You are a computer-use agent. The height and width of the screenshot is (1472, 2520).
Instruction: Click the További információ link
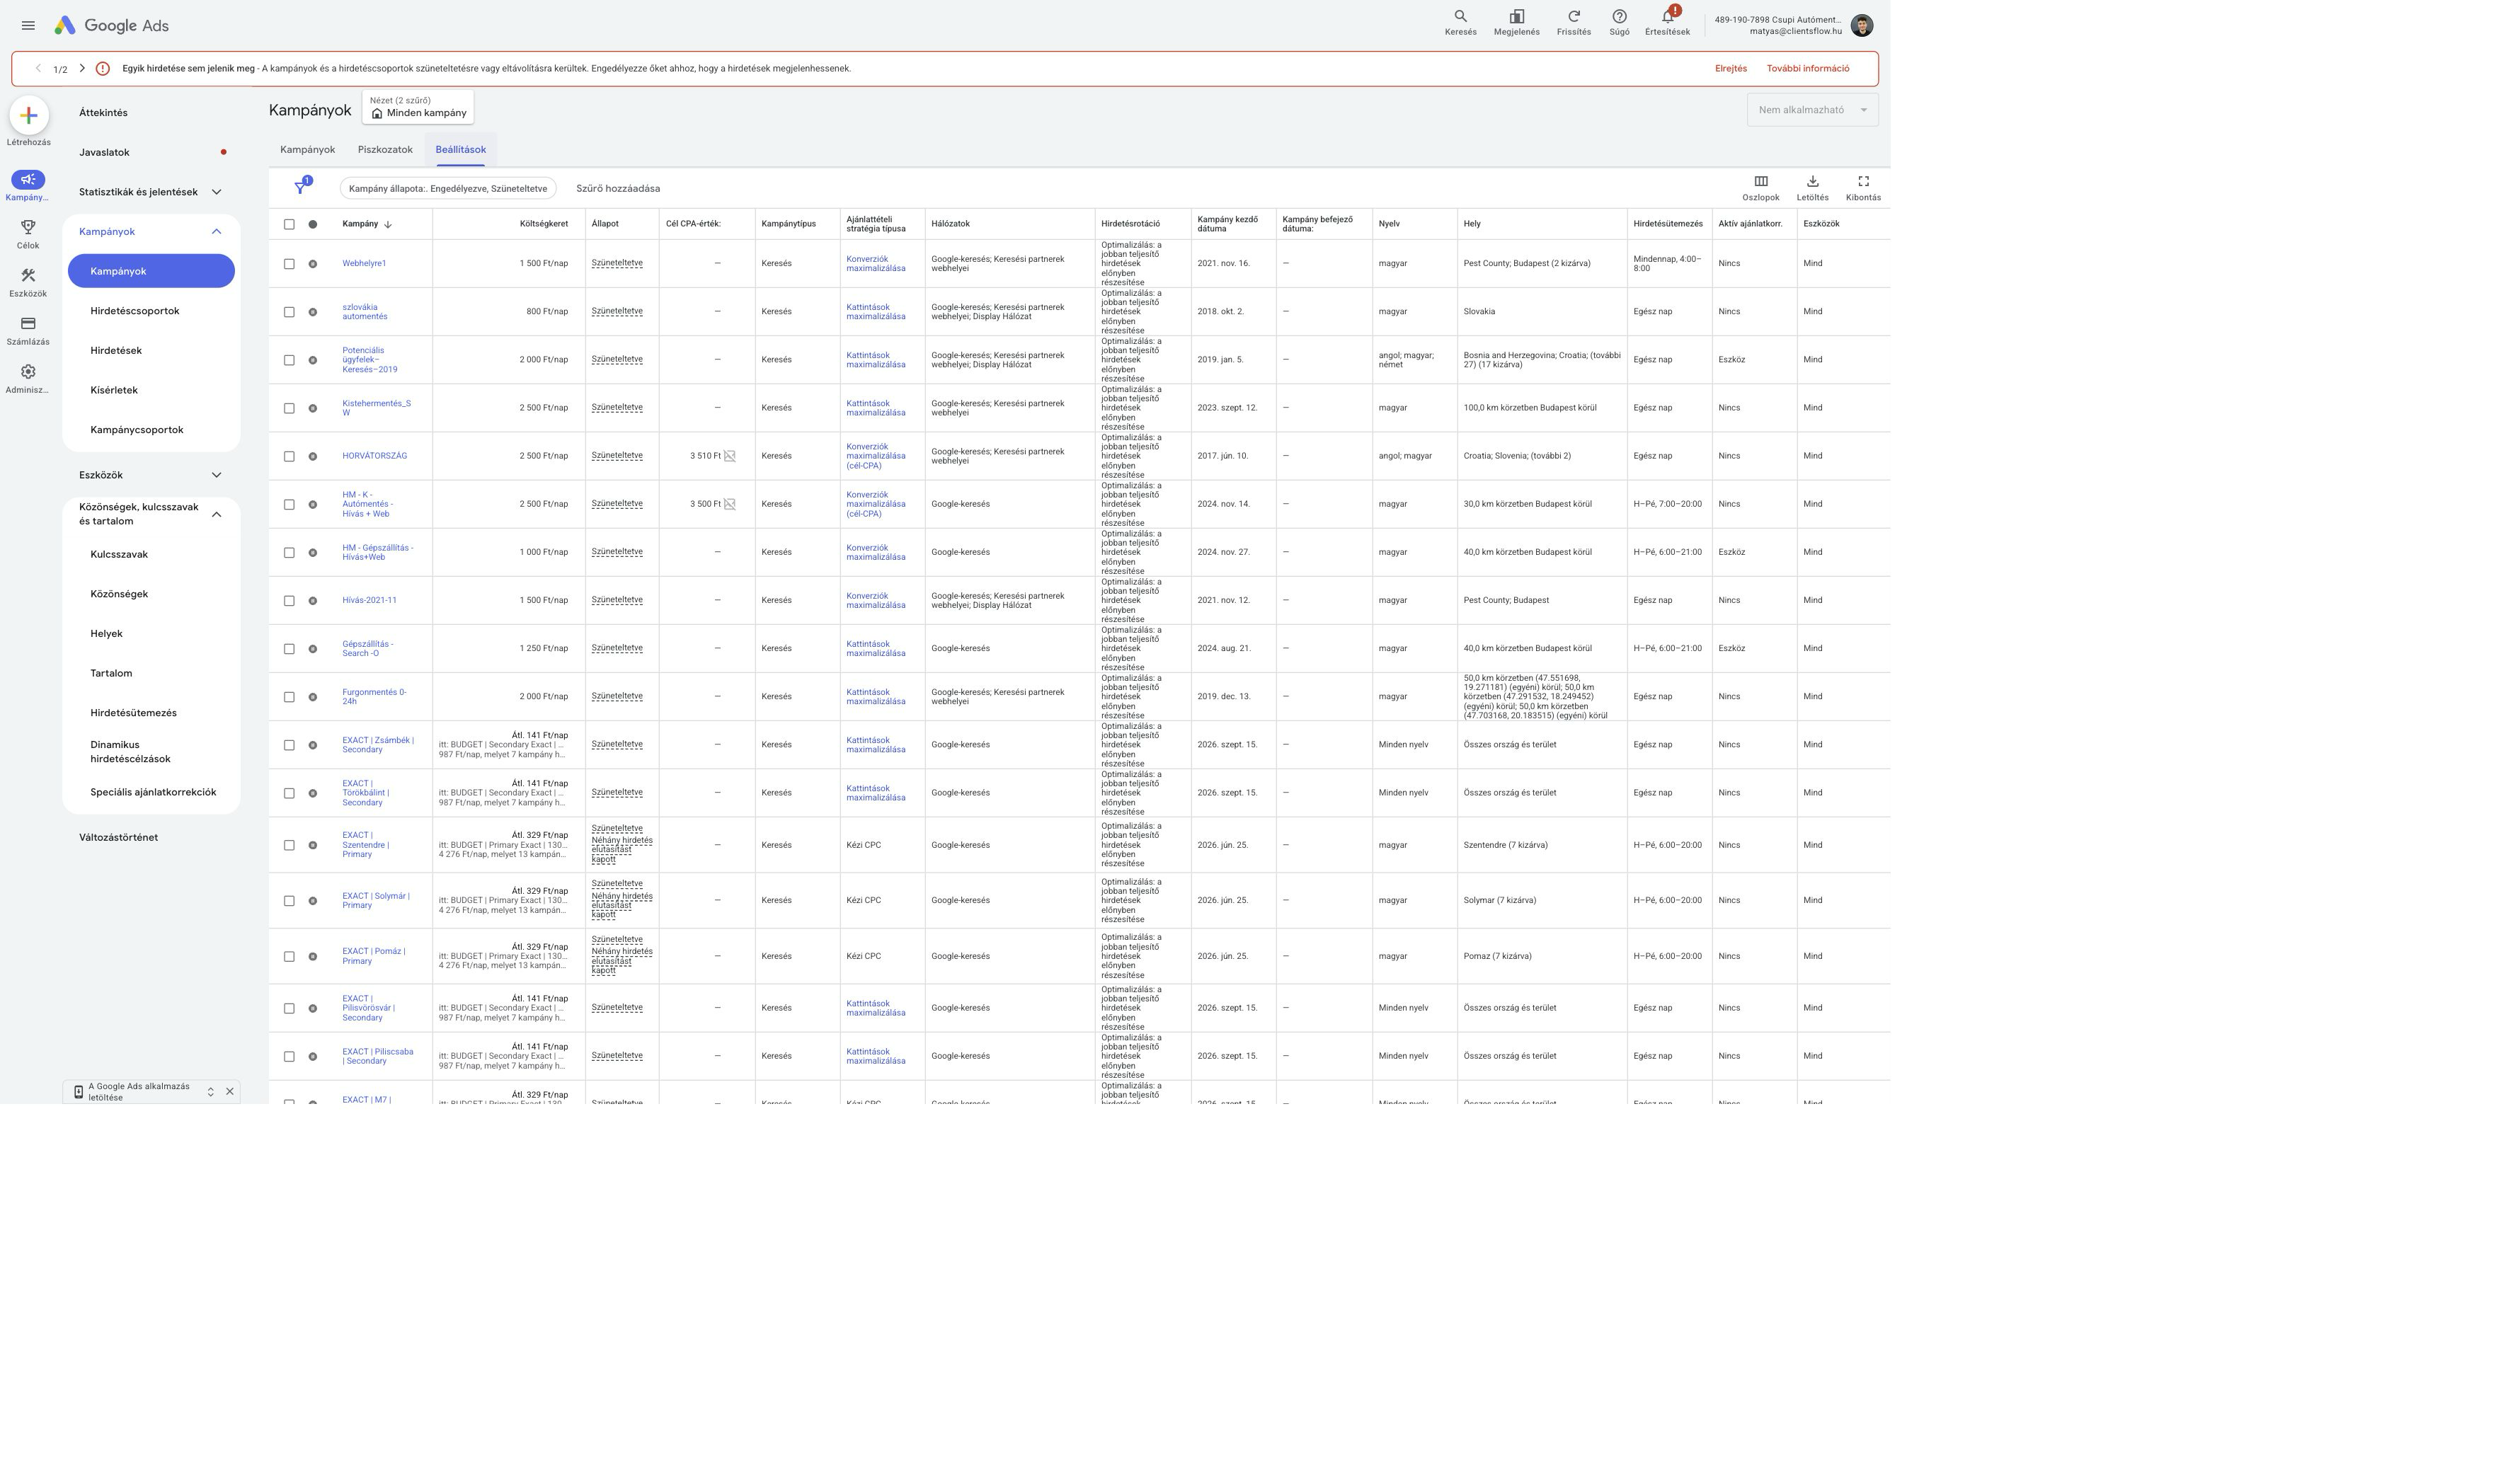click(1808, 69)
